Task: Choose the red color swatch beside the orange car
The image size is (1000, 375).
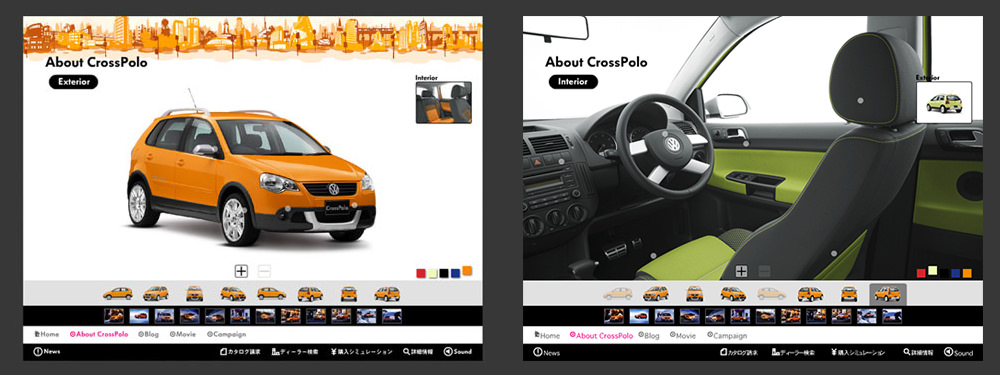Action: point(420,273)
